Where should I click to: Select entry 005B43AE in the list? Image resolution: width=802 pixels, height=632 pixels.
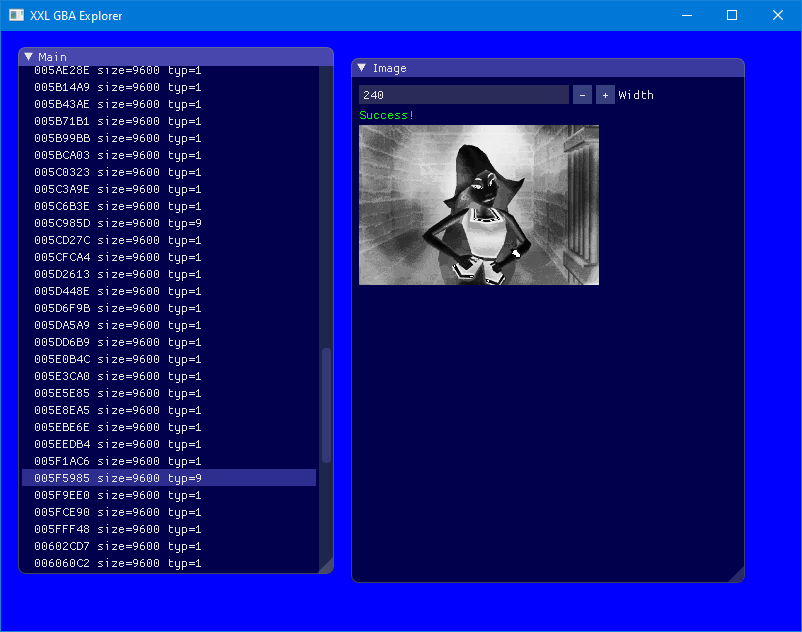point(169,104)
